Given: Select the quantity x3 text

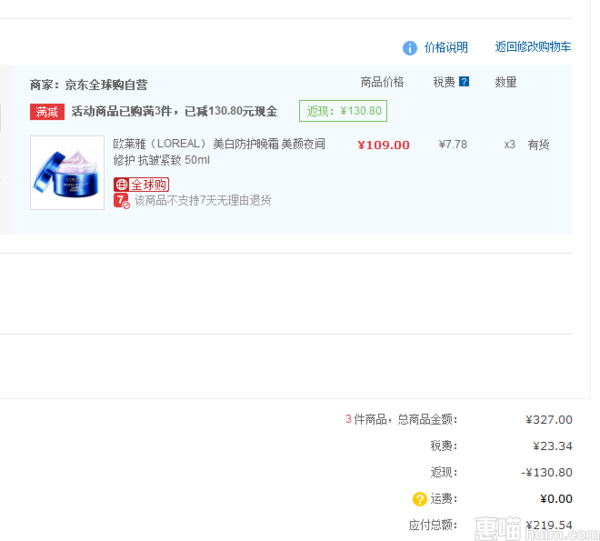Looking at the screenshot, I should coord(509,145).
